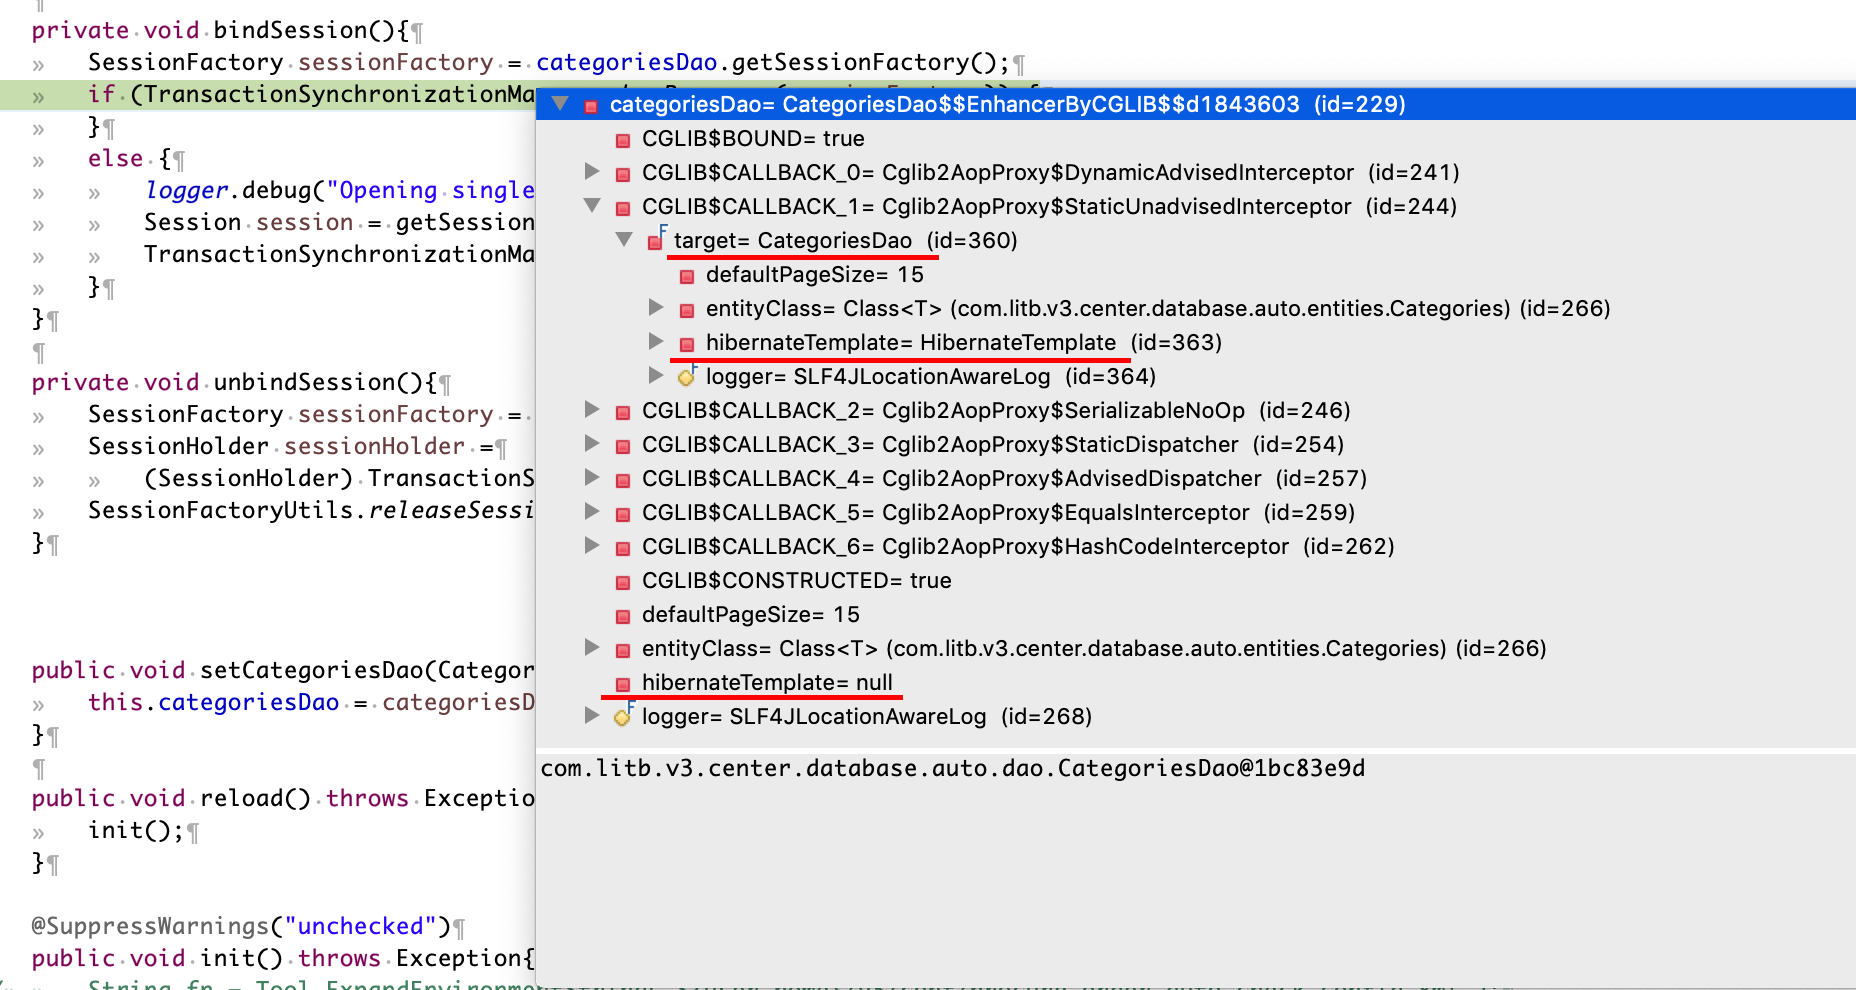Expand CGLIB$CALLBACK_2 SerializableNoOp node
Image resolution: width=1856 pixels, height=990 pixels.
coord(592,410)
